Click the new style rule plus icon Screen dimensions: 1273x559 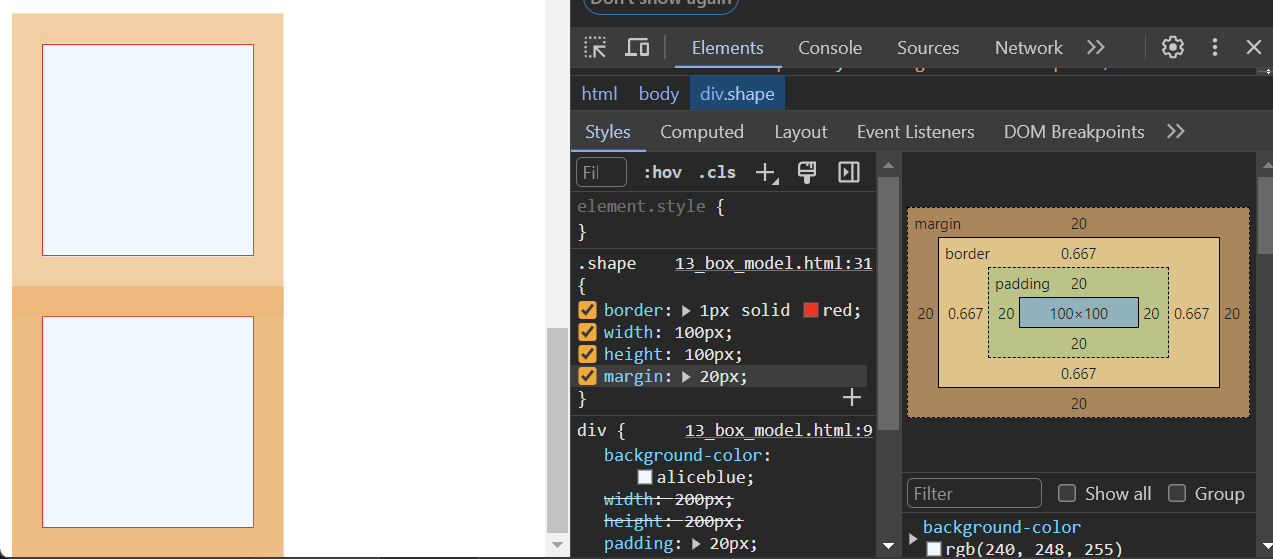pyautogui.click(x=767, y=173)
